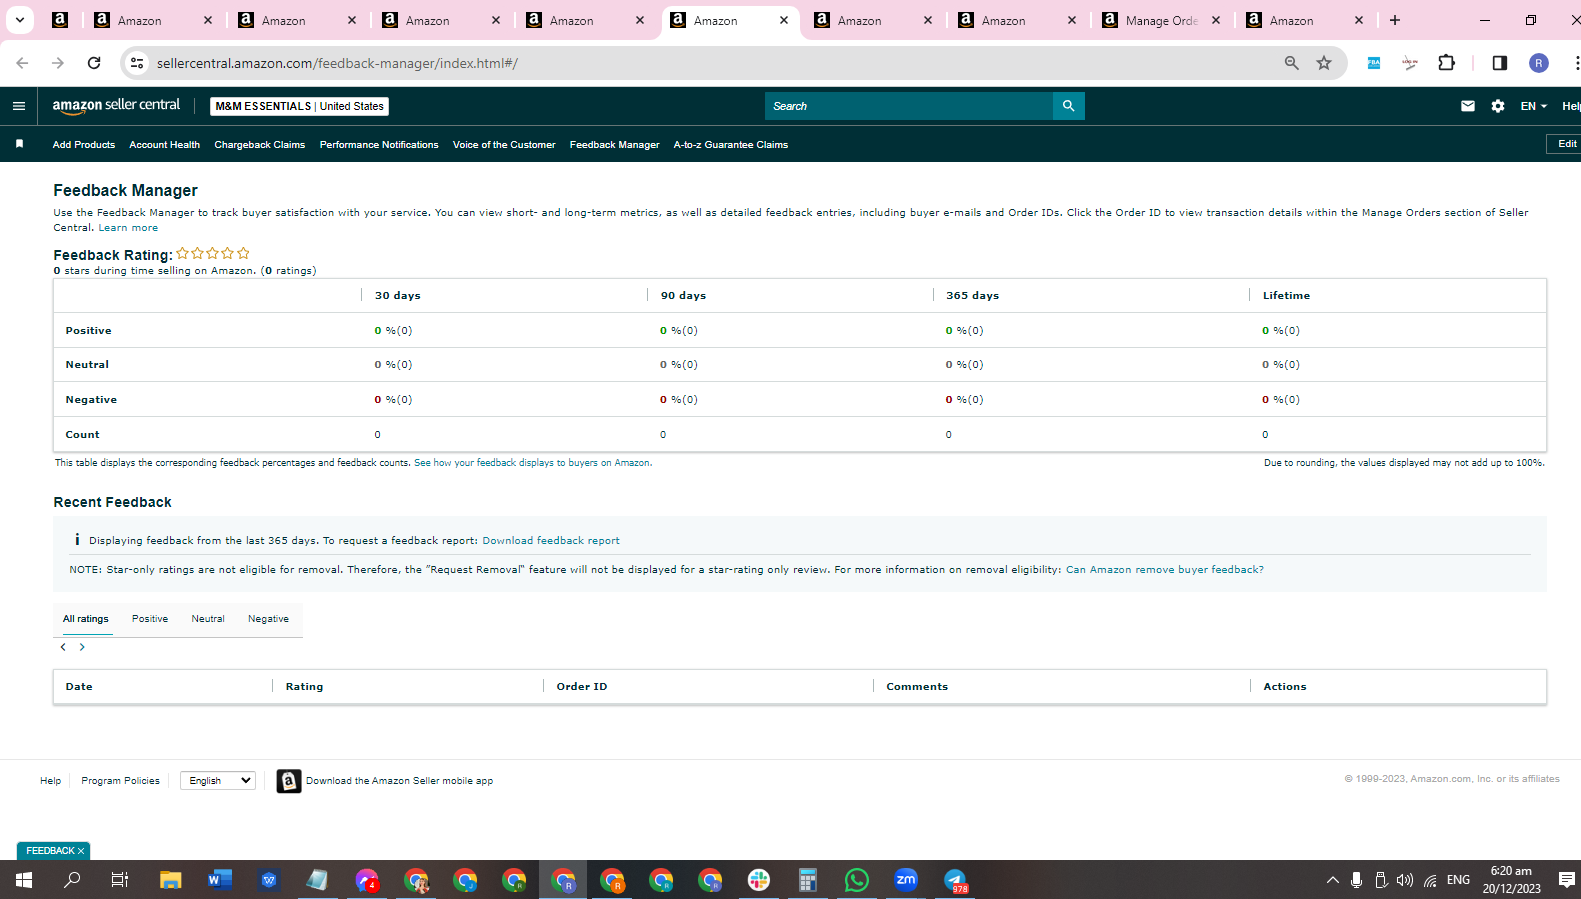Open Telegram from the taskbar
Image resolution: width=1581 pixels, height=899 pixels.
pos(955,880)
